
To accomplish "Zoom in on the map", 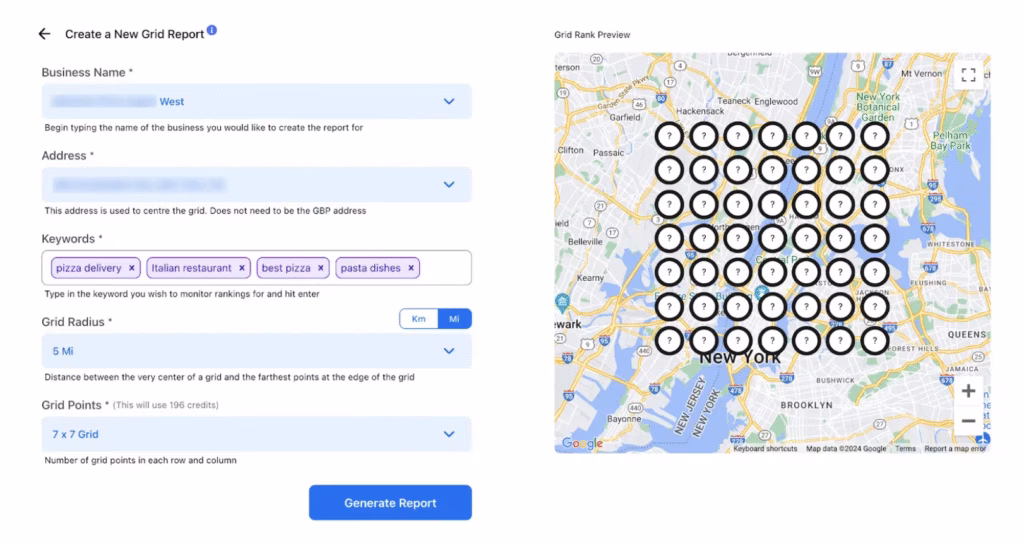I will (x=968, y=391).
